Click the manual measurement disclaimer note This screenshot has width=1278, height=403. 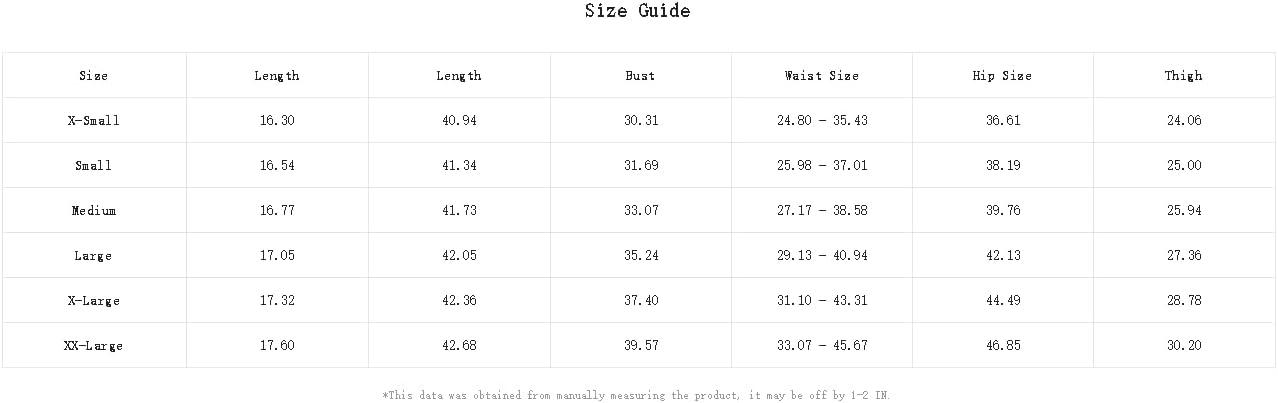point(636,396)
